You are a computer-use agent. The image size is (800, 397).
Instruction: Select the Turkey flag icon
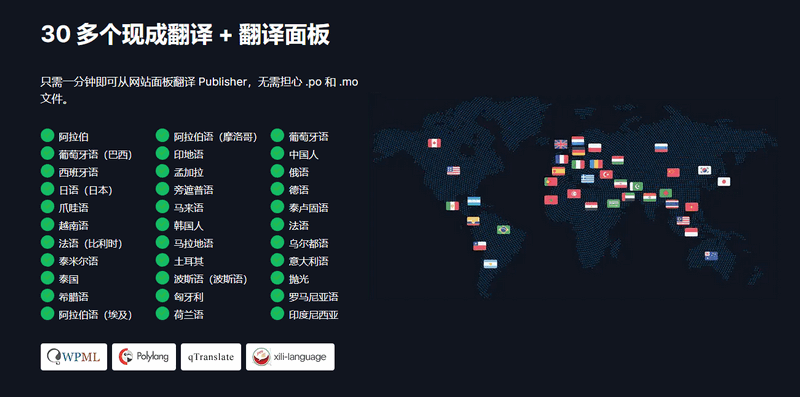[606, 175]
